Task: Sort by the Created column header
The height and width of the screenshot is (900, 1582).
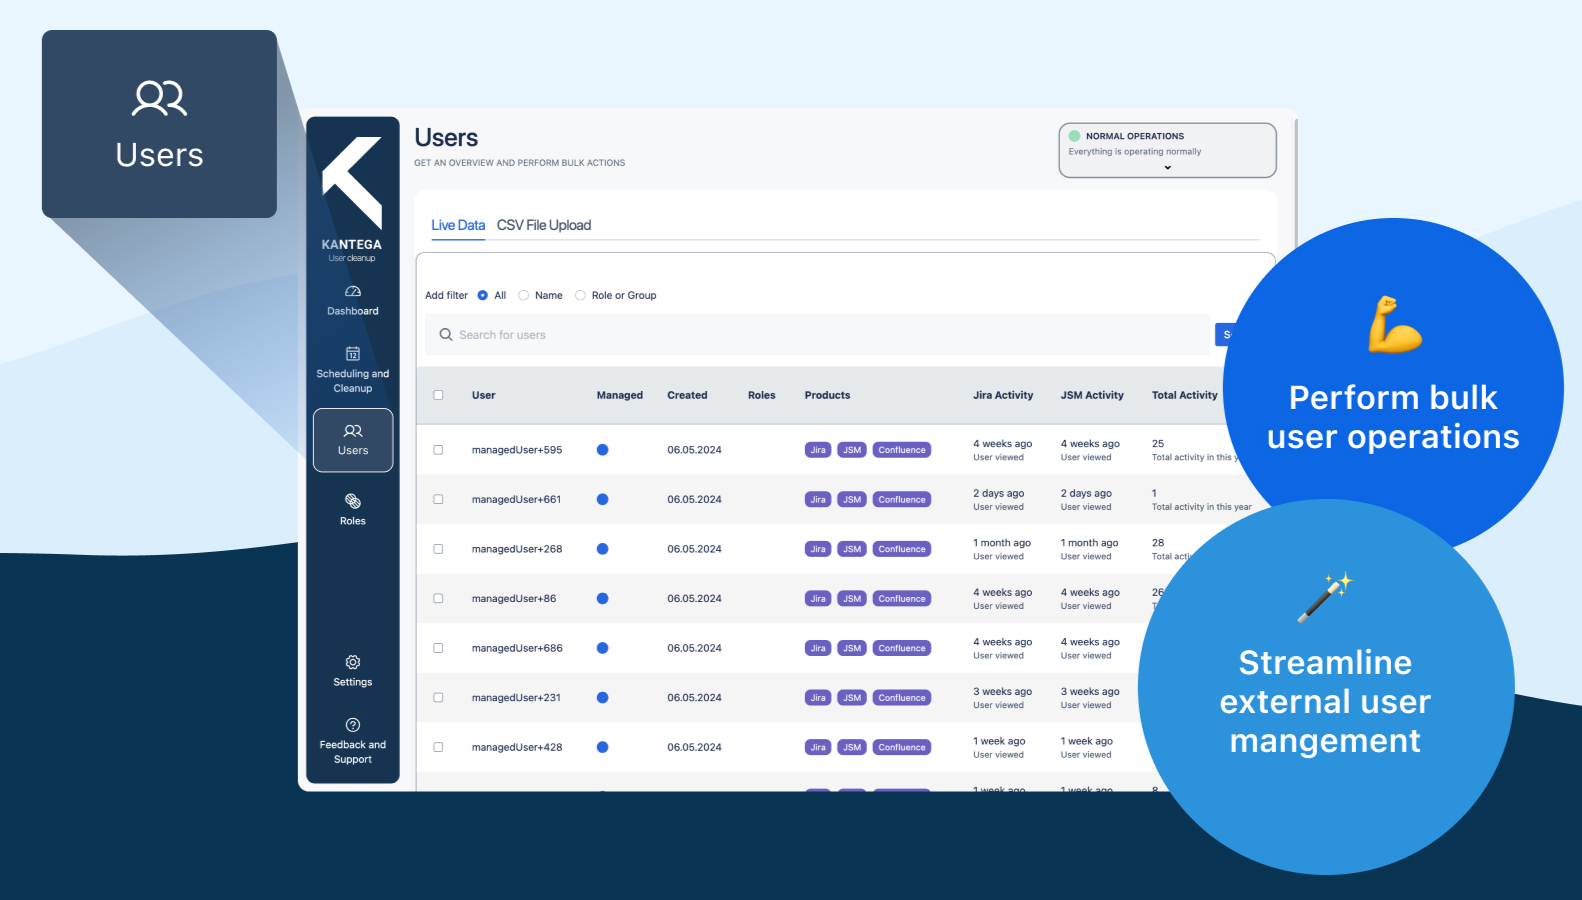Action: point(688,395)
